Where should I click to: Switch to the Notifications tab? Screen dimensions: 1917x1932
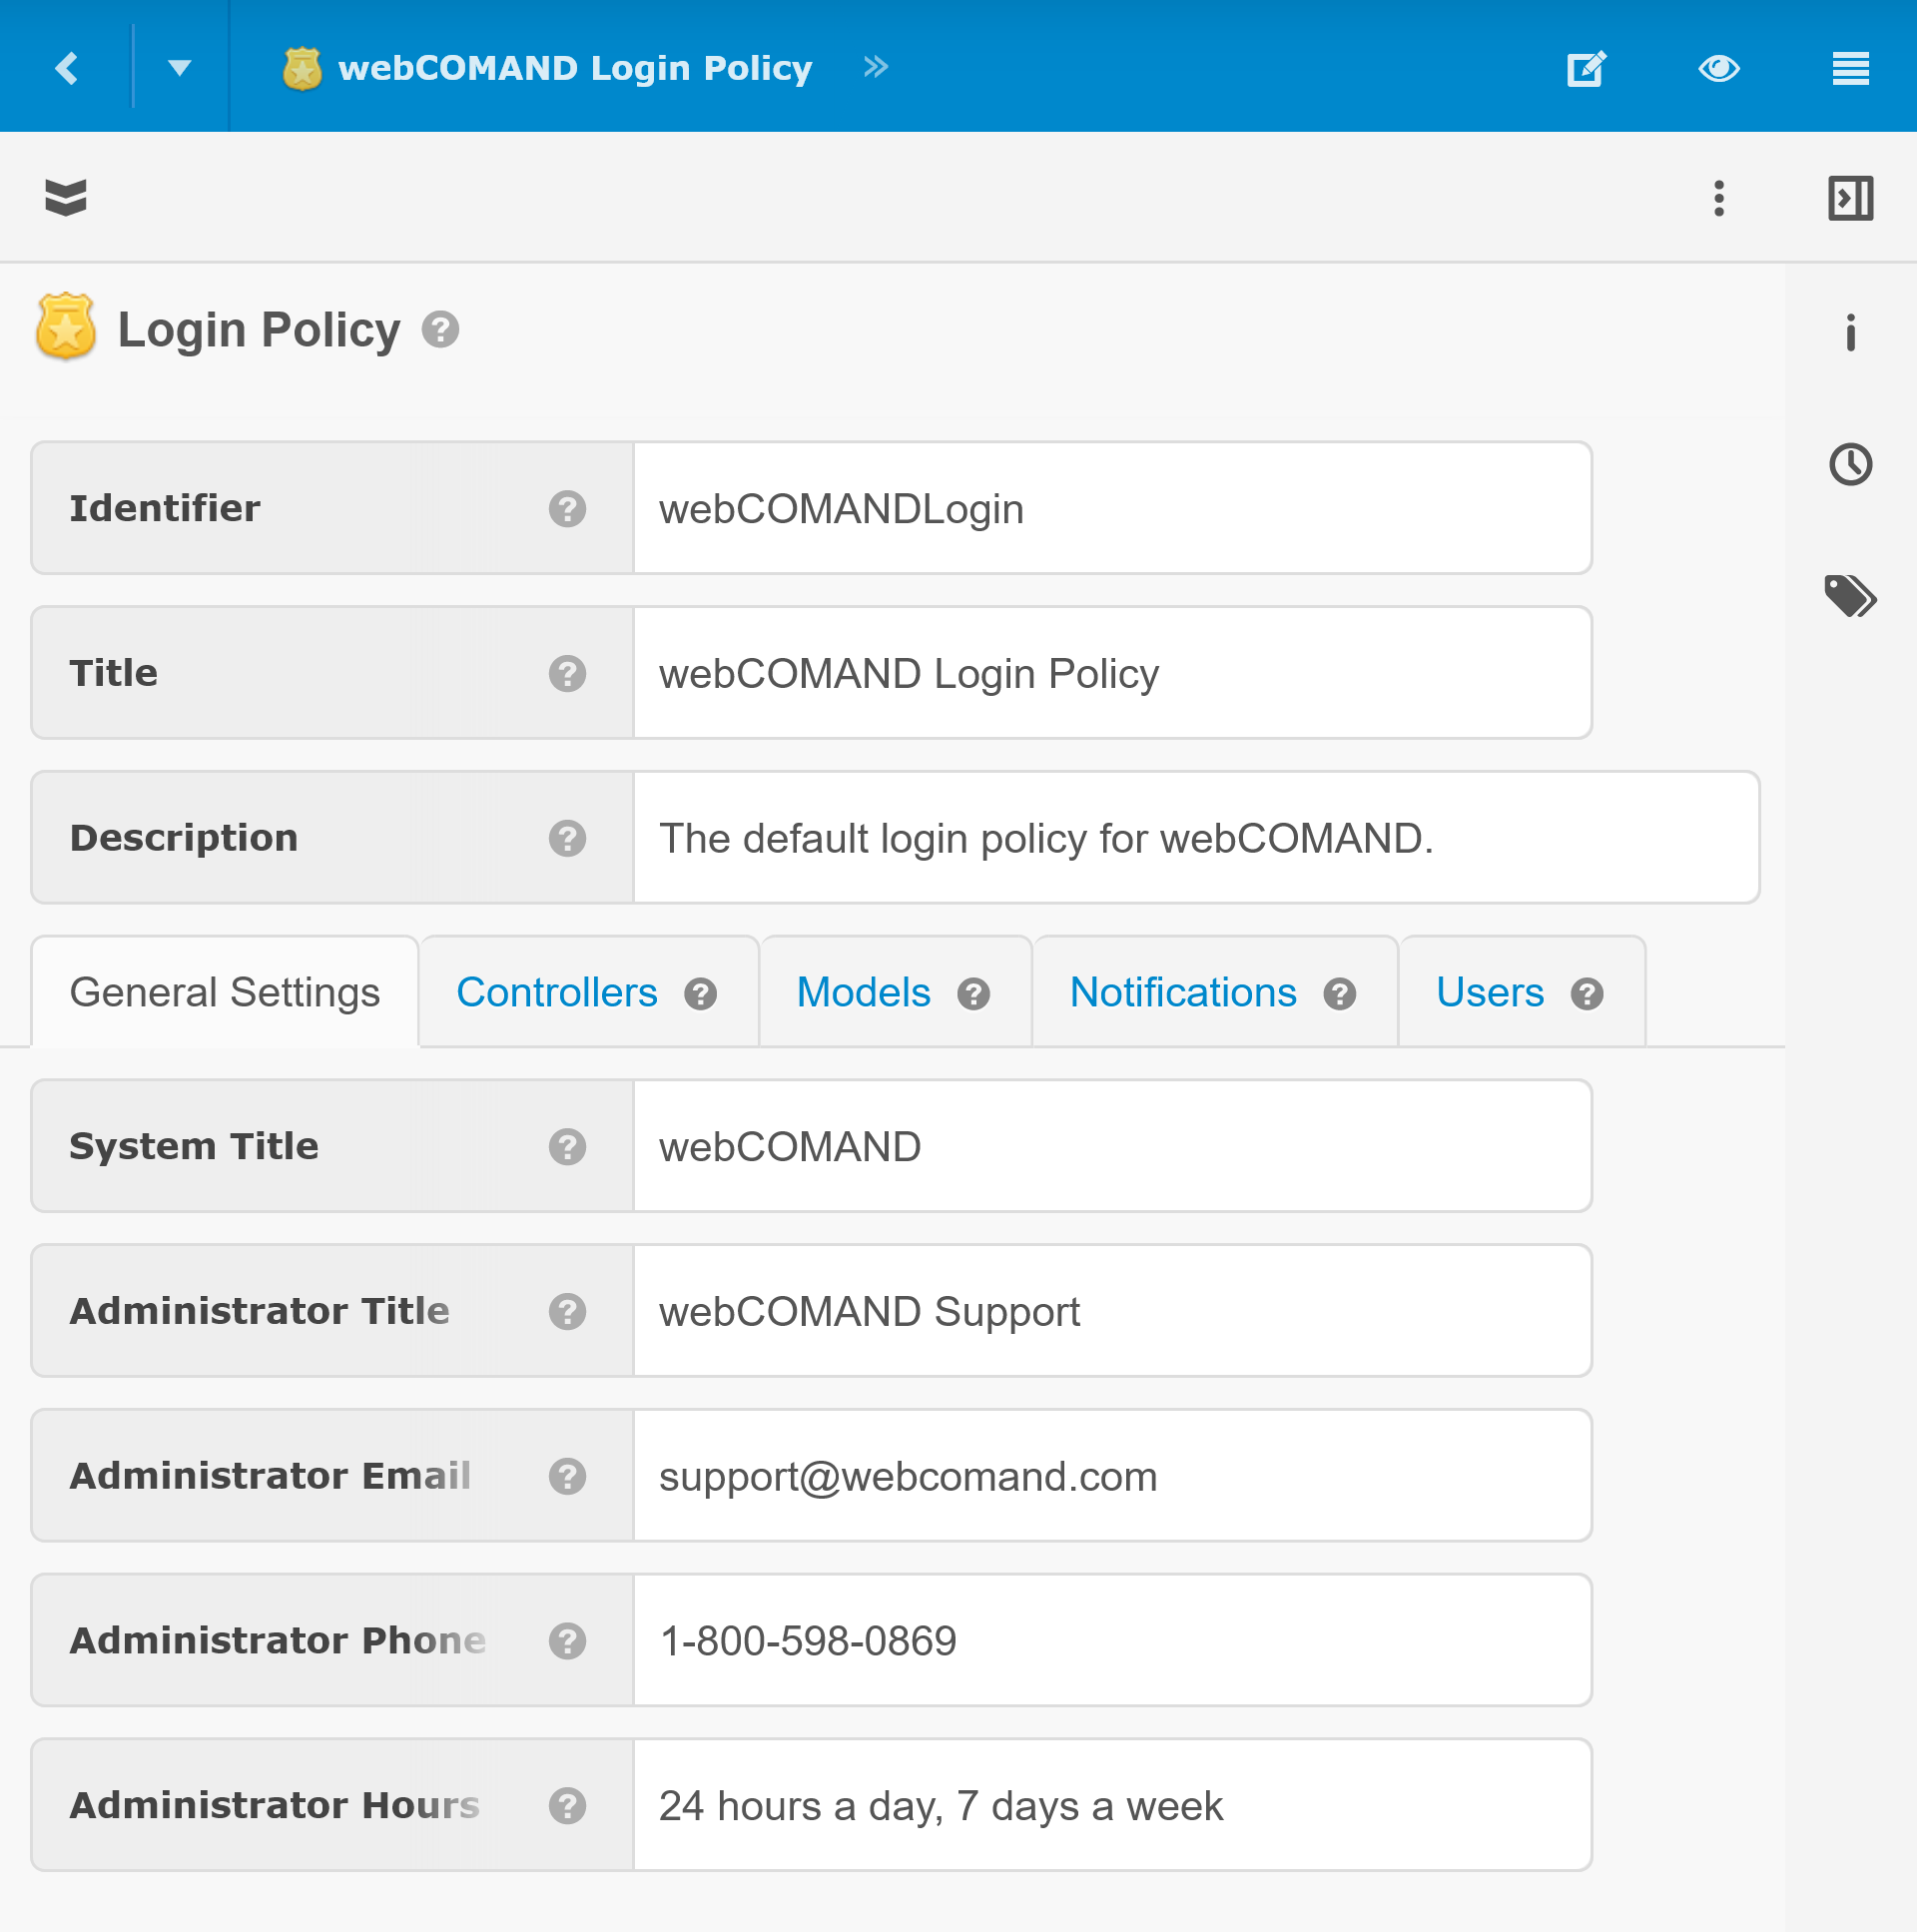(1182, 992)
